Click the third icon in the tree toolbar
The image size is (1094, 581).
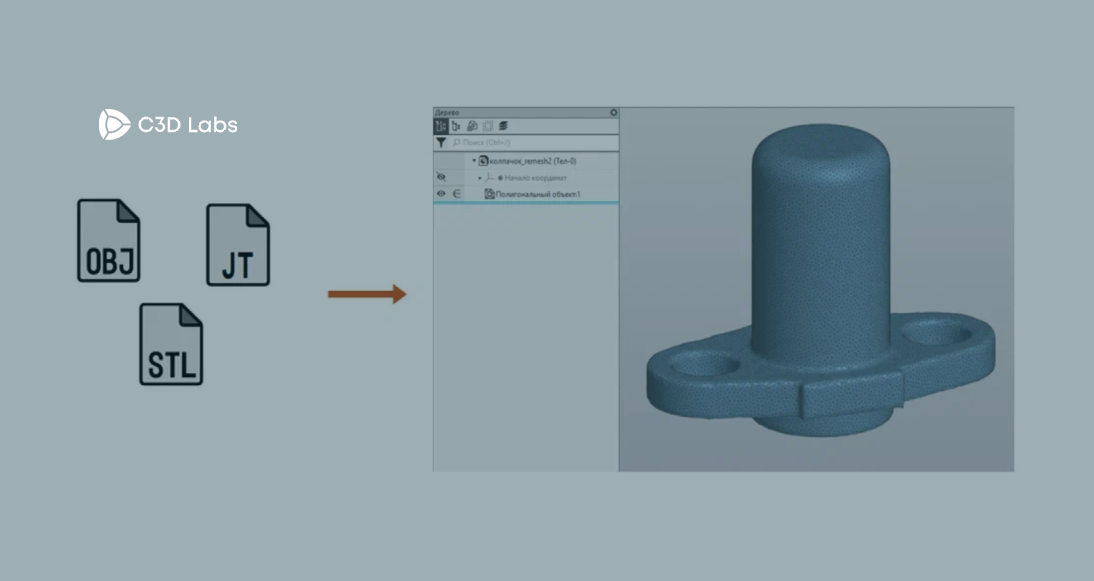[472, 126]
